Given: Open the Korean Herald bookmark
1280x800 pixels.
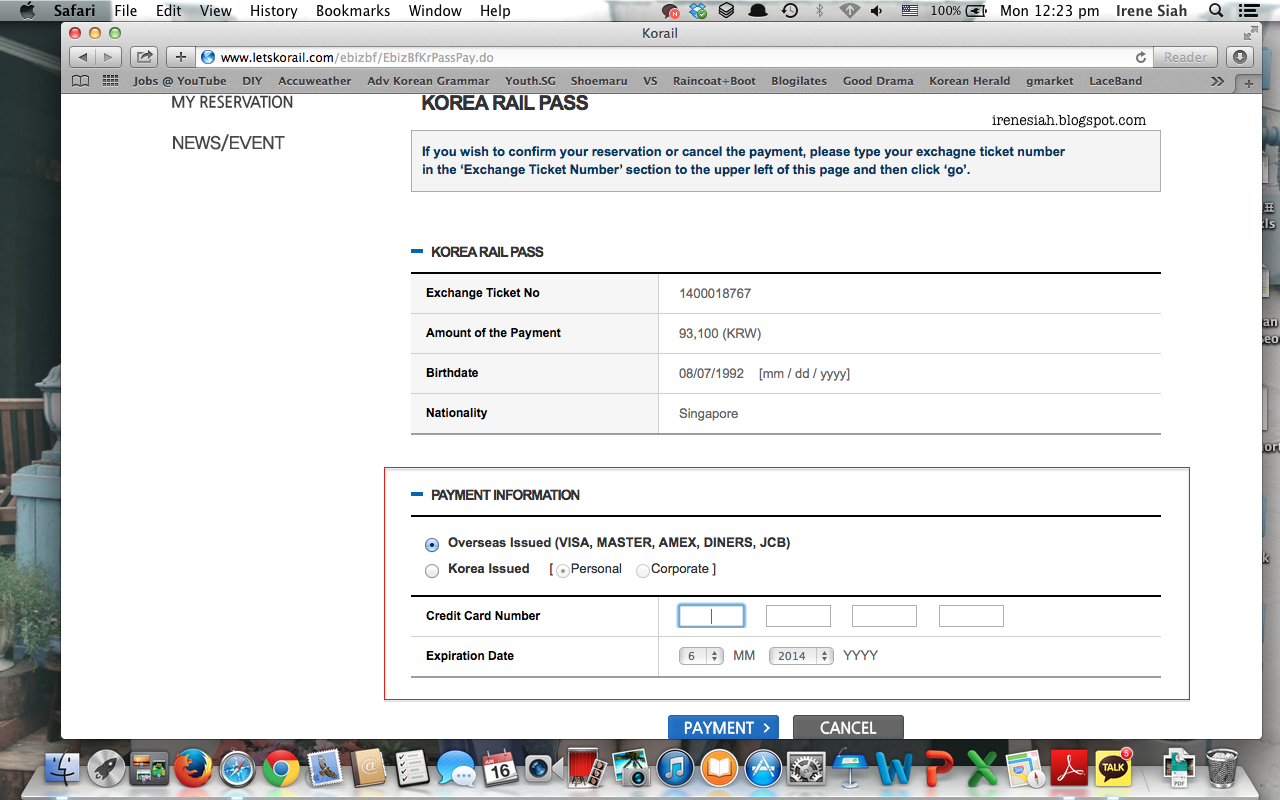Looking at the screenshot, I should point(969,81).
